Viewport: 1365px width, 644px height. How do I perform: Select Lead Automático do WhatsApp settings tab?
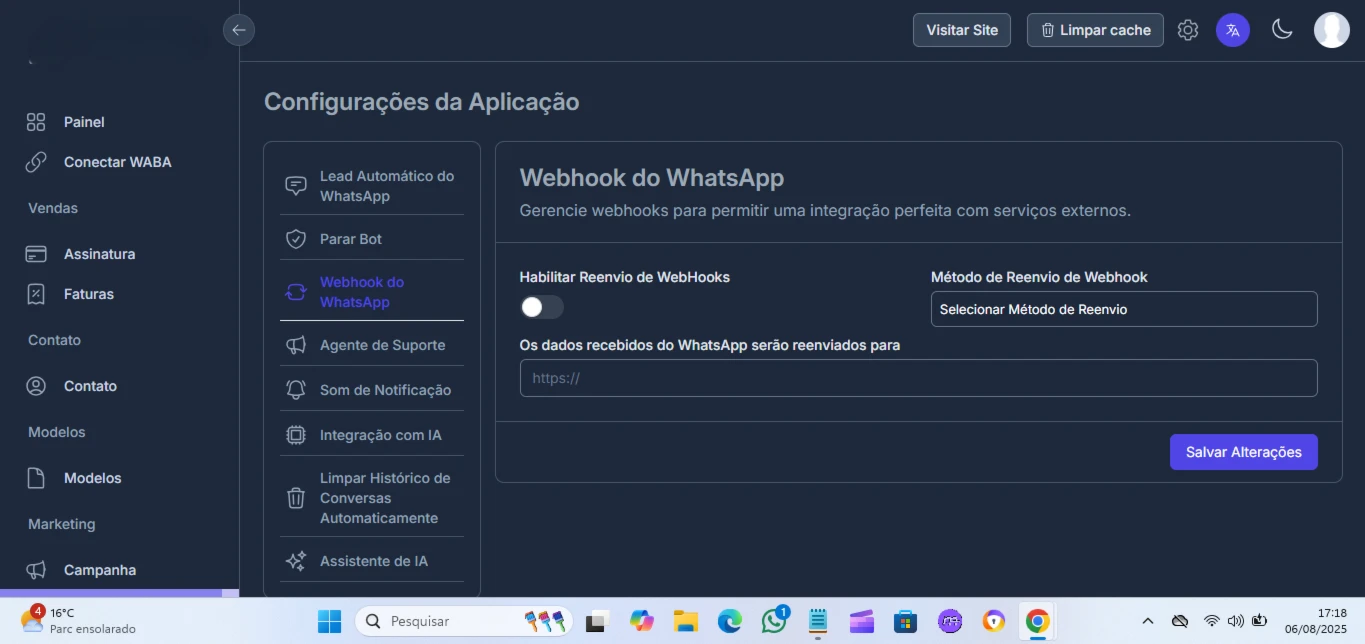tap(372, 186)
